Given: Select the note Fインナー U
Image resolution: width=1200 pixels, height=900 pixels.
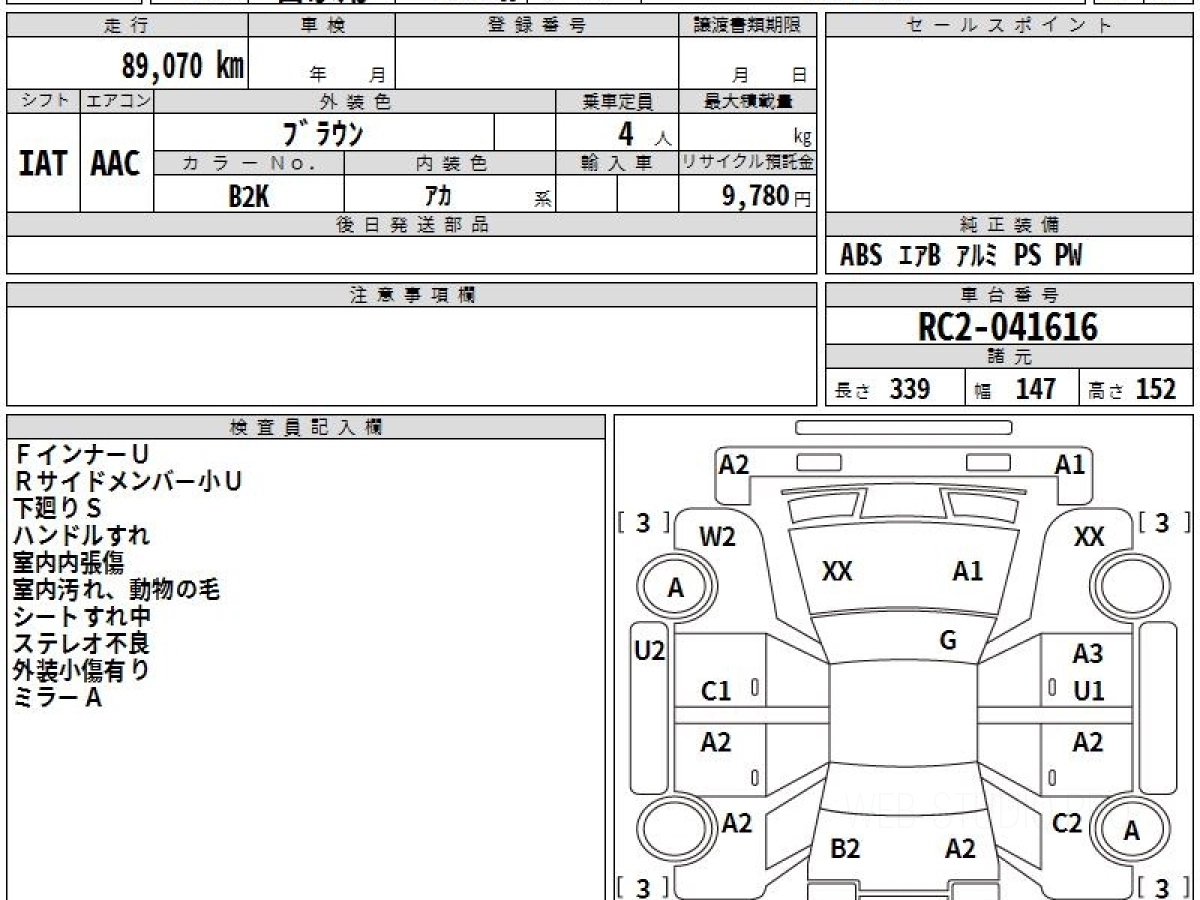Looking at the screenshot, I should point(81,455).
